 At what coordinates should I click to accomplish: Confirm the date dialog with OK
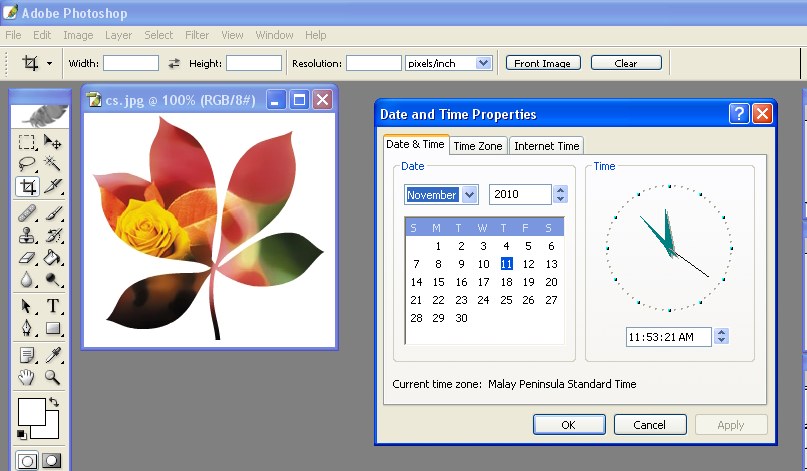[569, 425]
